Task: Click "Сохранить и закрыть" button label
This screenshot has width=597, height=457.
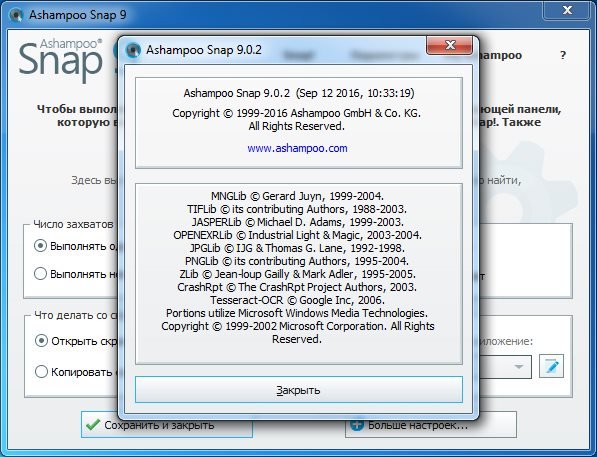Action: (159, 425)
